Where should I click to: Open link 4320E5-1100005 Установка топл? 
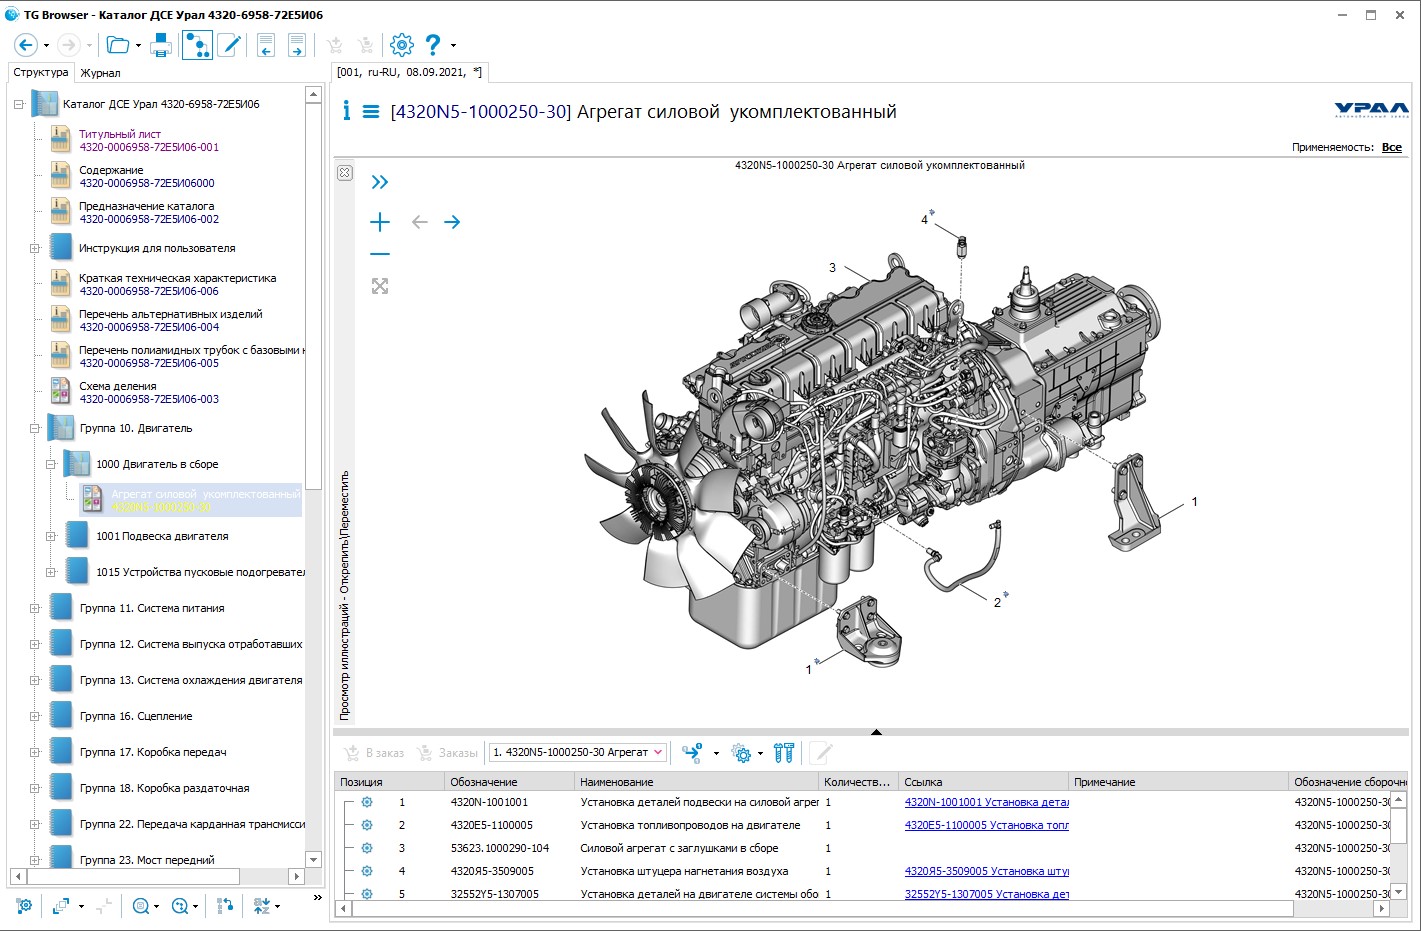coord(986,825)
